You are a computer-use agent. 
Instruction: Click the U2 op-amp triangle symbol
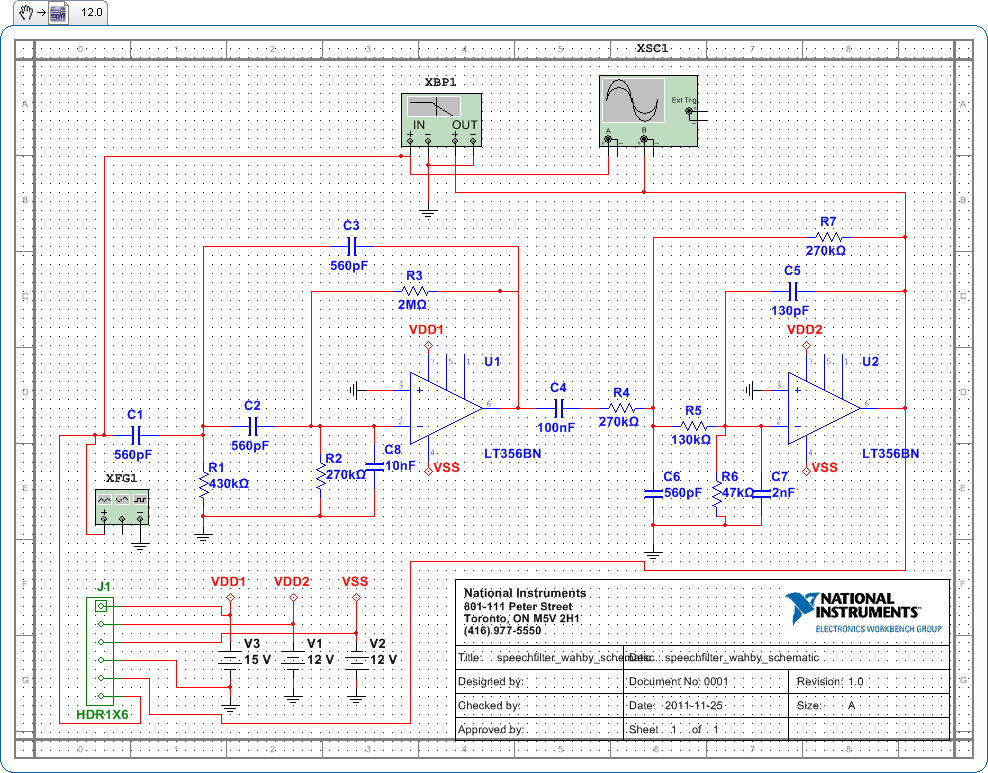pos(822,407)
